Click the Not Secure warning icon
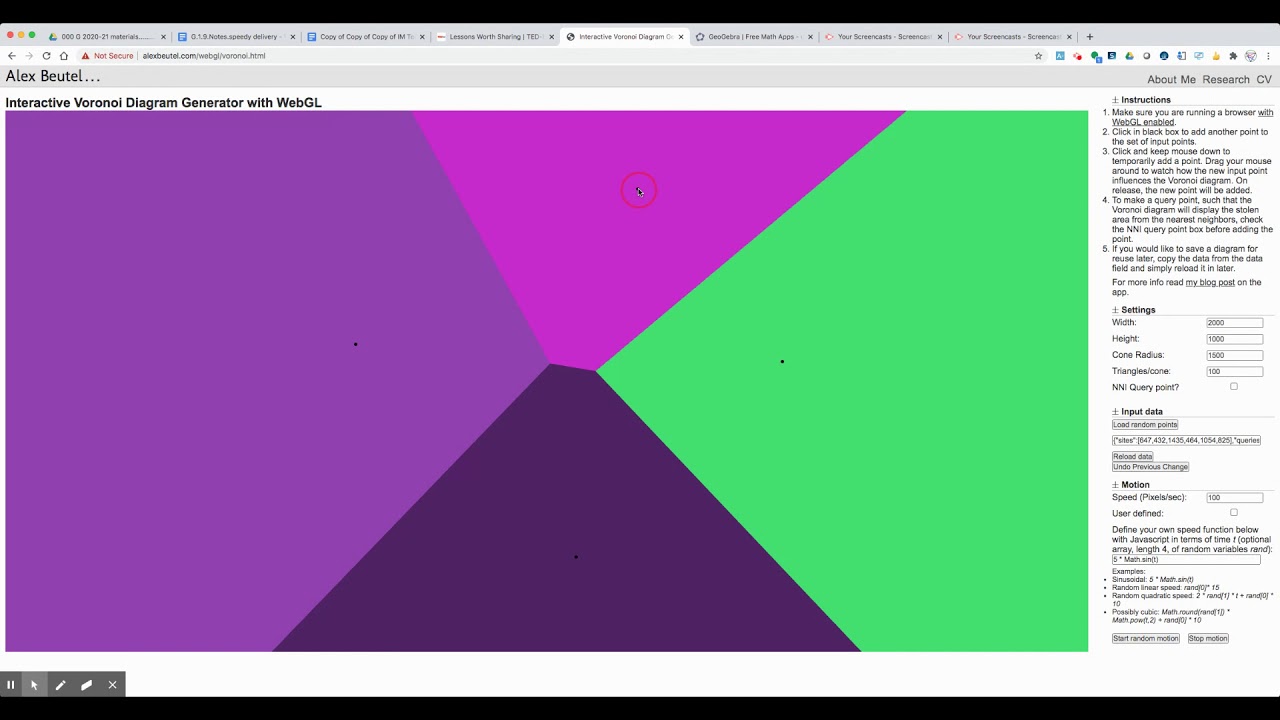Screen dimensions: 1280x720 pos(86,56)
